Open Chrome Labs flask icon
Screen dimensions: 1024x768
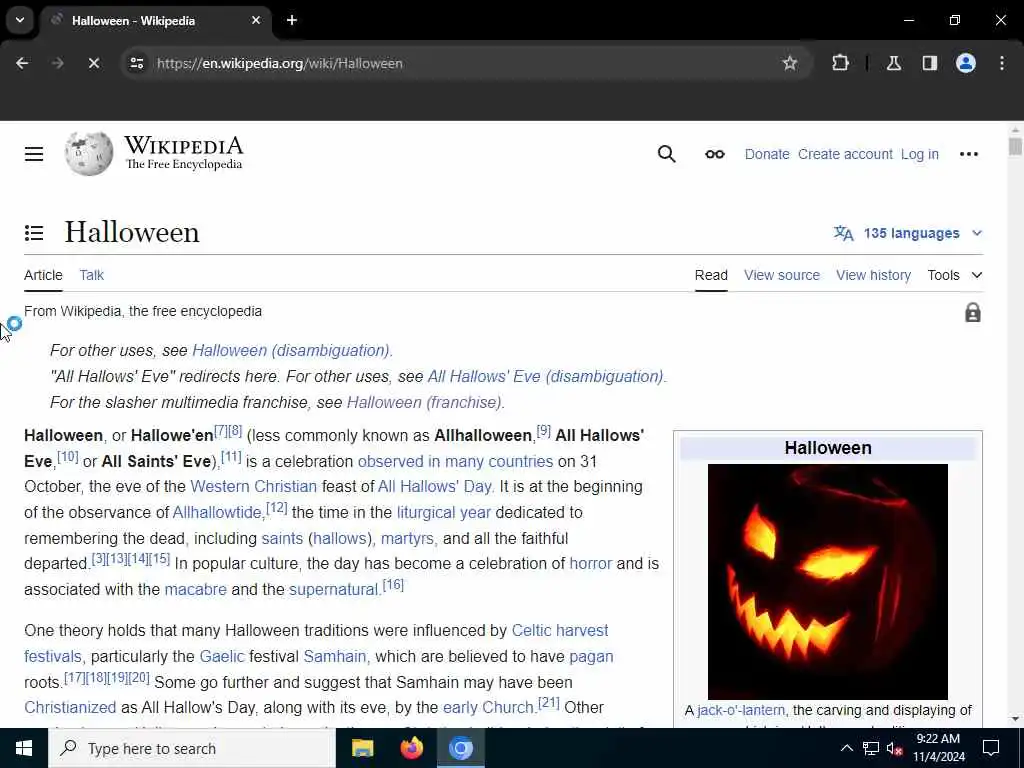894,63
